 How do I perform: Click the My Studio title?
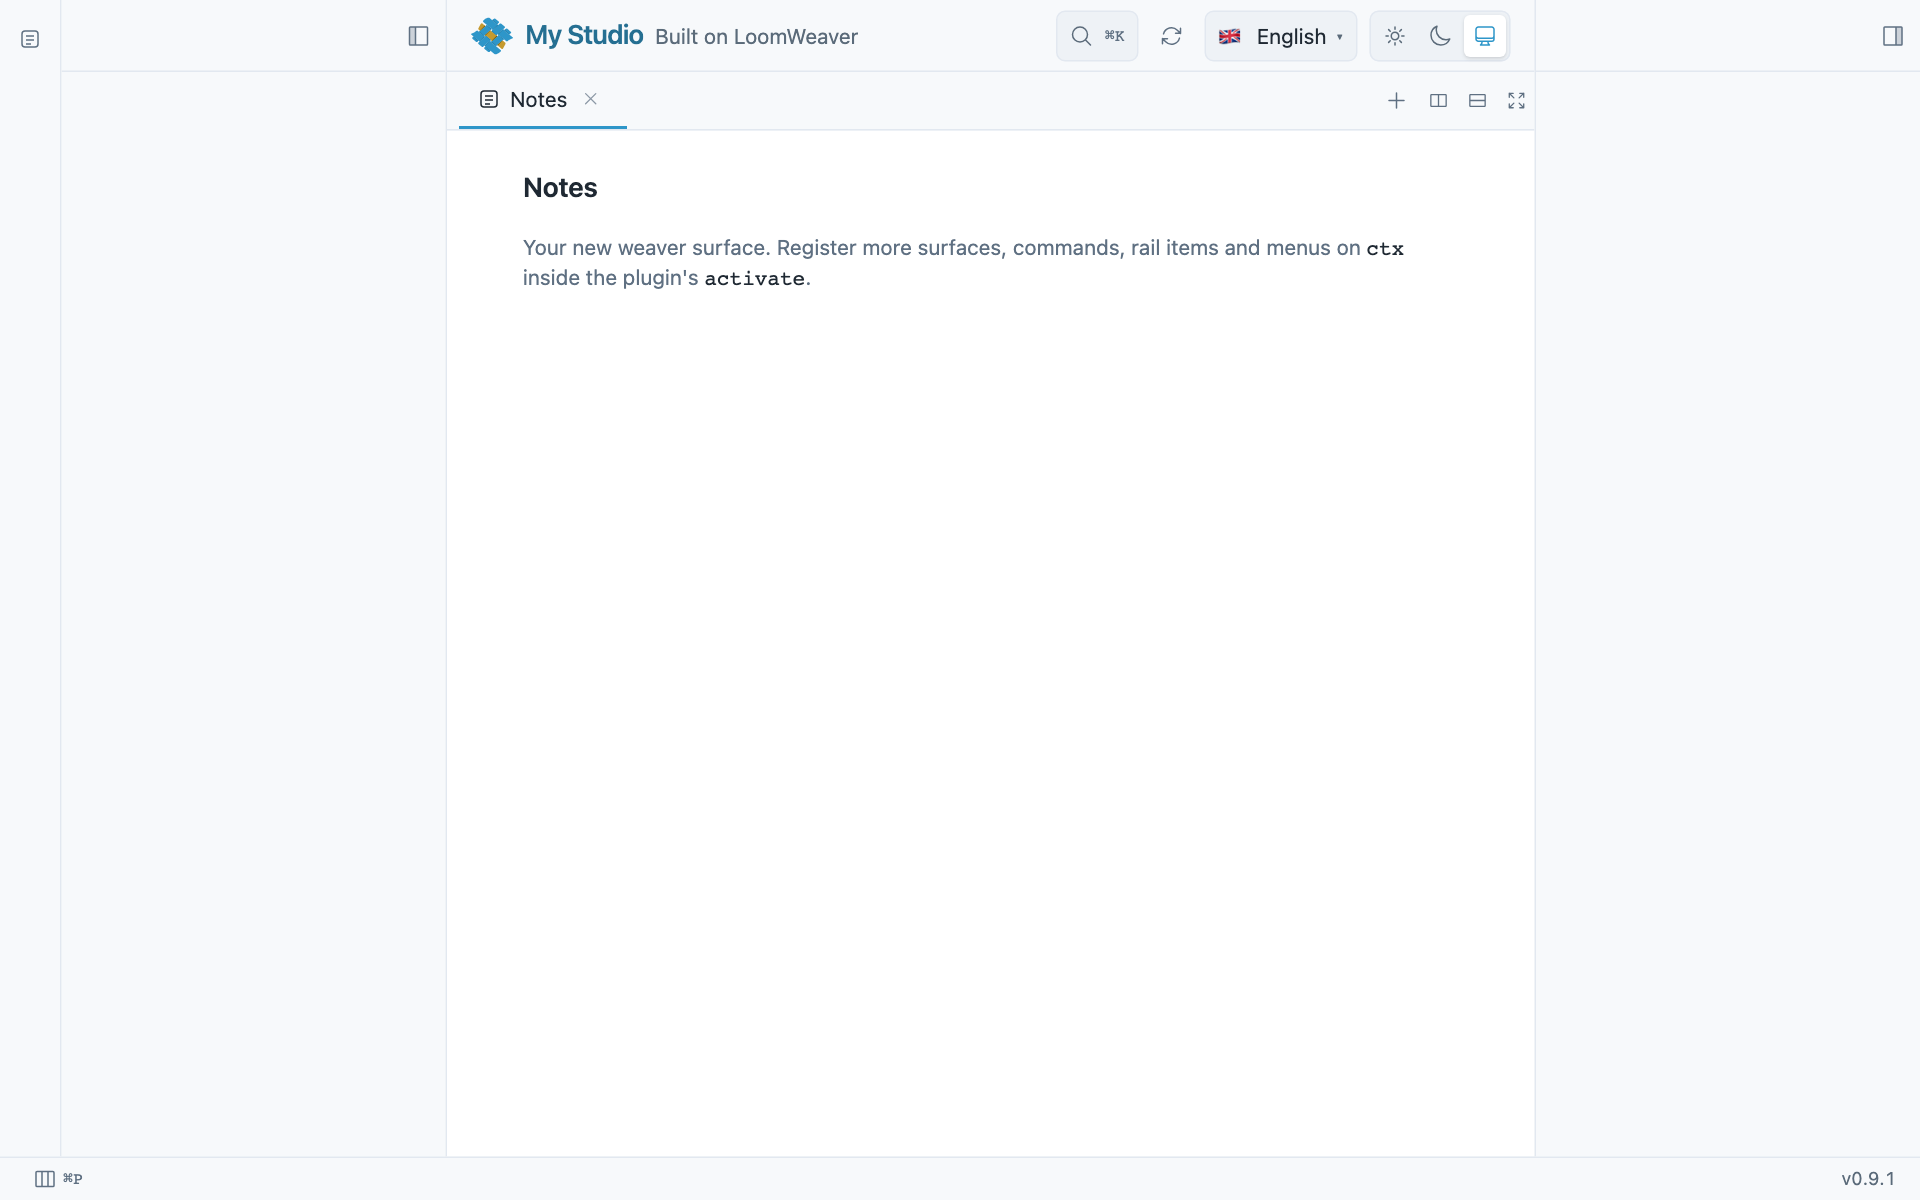pos(584,35)
